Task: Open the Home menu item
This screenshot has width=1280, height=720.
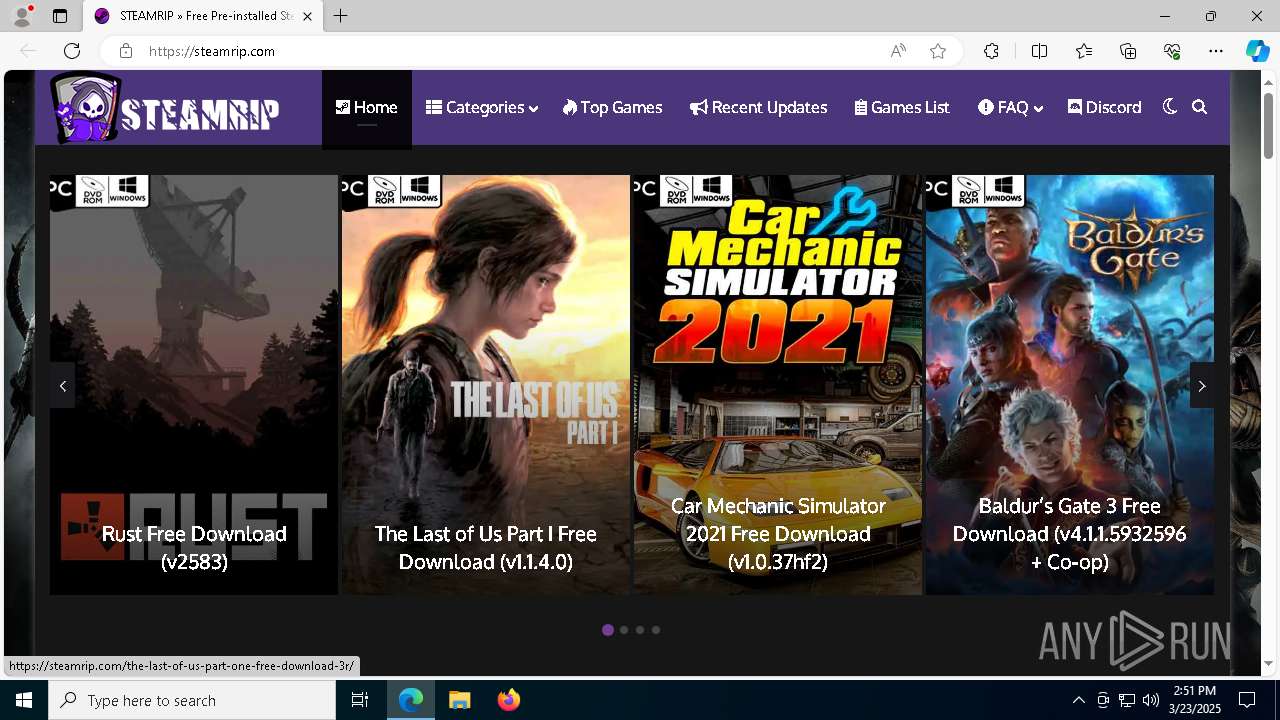Action: click(367, 107)
